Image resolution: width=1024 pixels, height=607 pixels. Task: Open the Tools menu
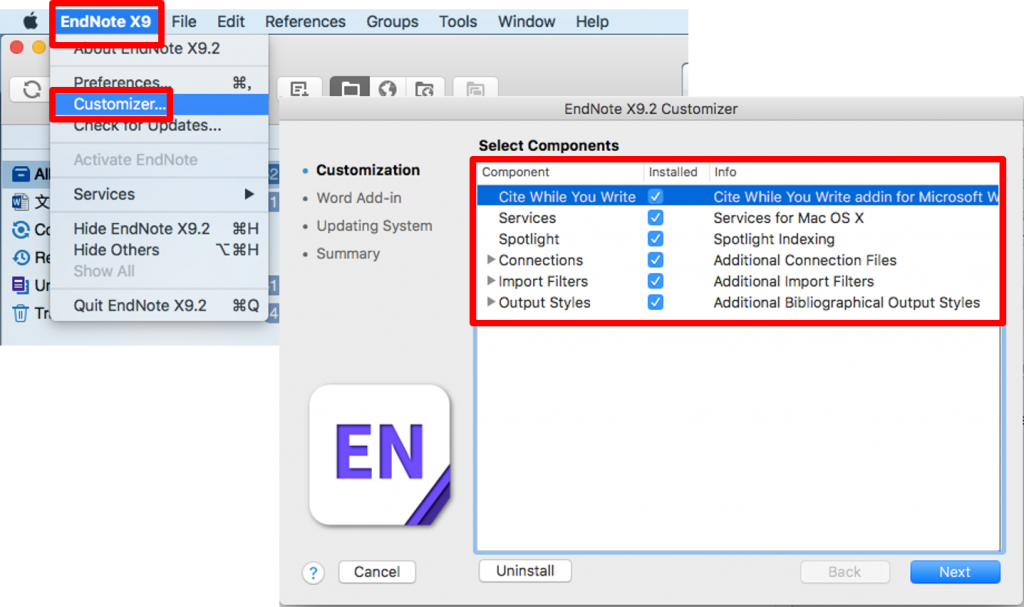pos(458,22)
